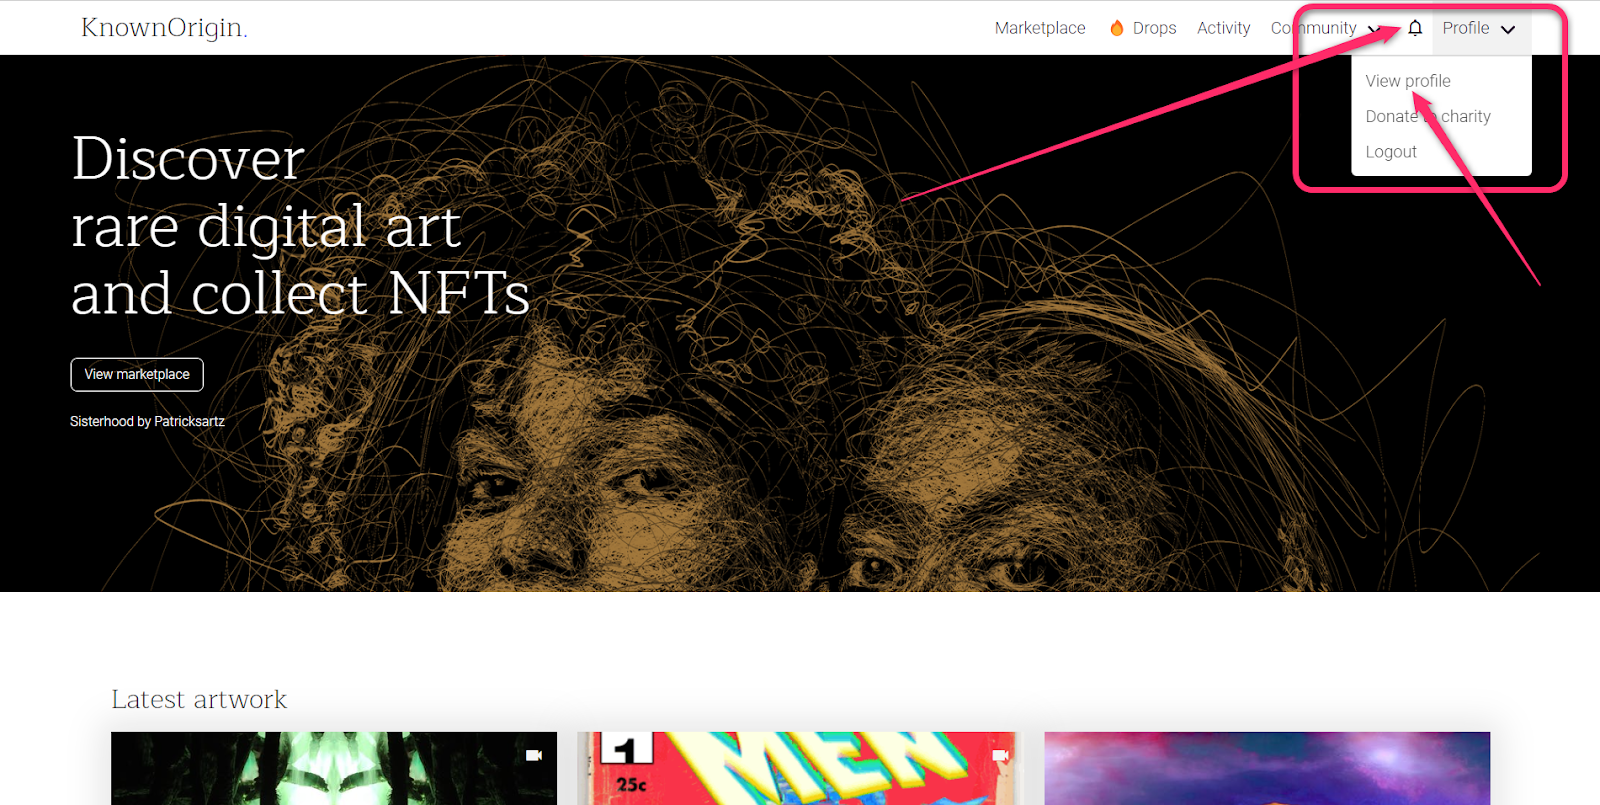Open the Activity page

coord(1224,28)
